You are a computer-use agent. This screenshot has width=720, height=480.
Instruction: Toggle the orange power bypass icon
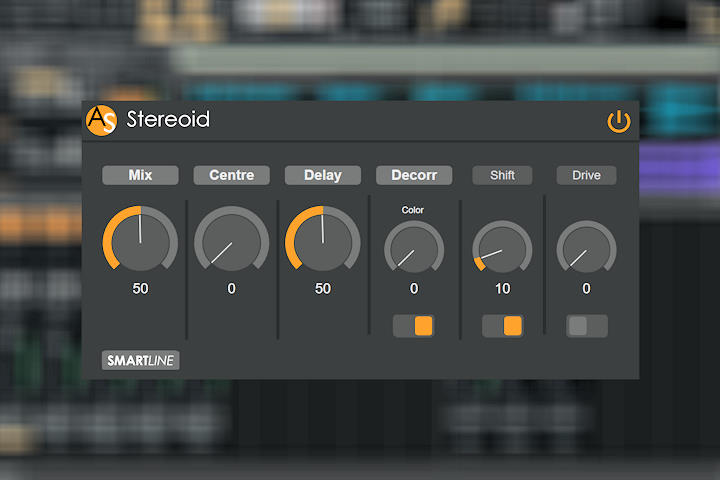coord(619,121)
